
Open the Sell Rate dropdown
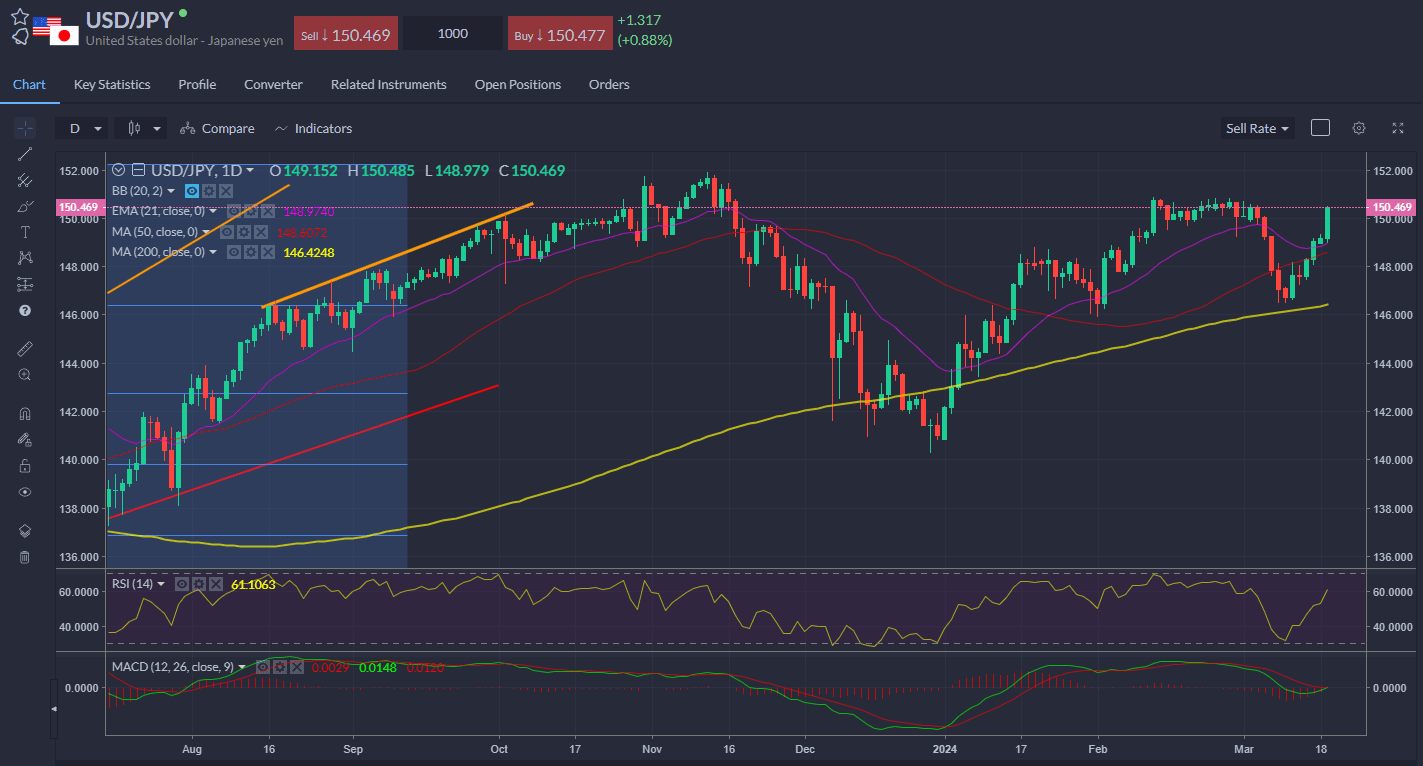(1258, 128)
